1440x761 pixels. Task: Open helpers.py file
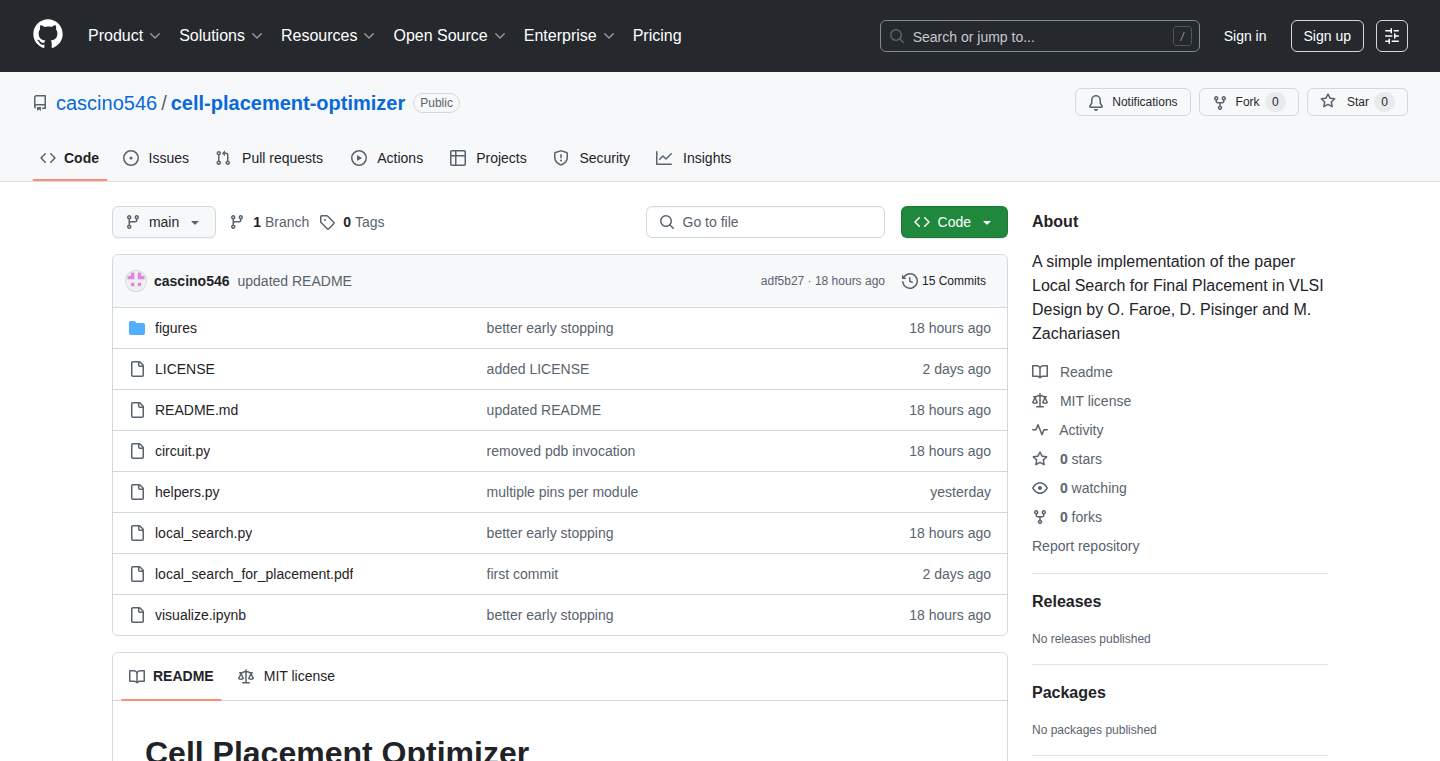(x=187, y=492)
